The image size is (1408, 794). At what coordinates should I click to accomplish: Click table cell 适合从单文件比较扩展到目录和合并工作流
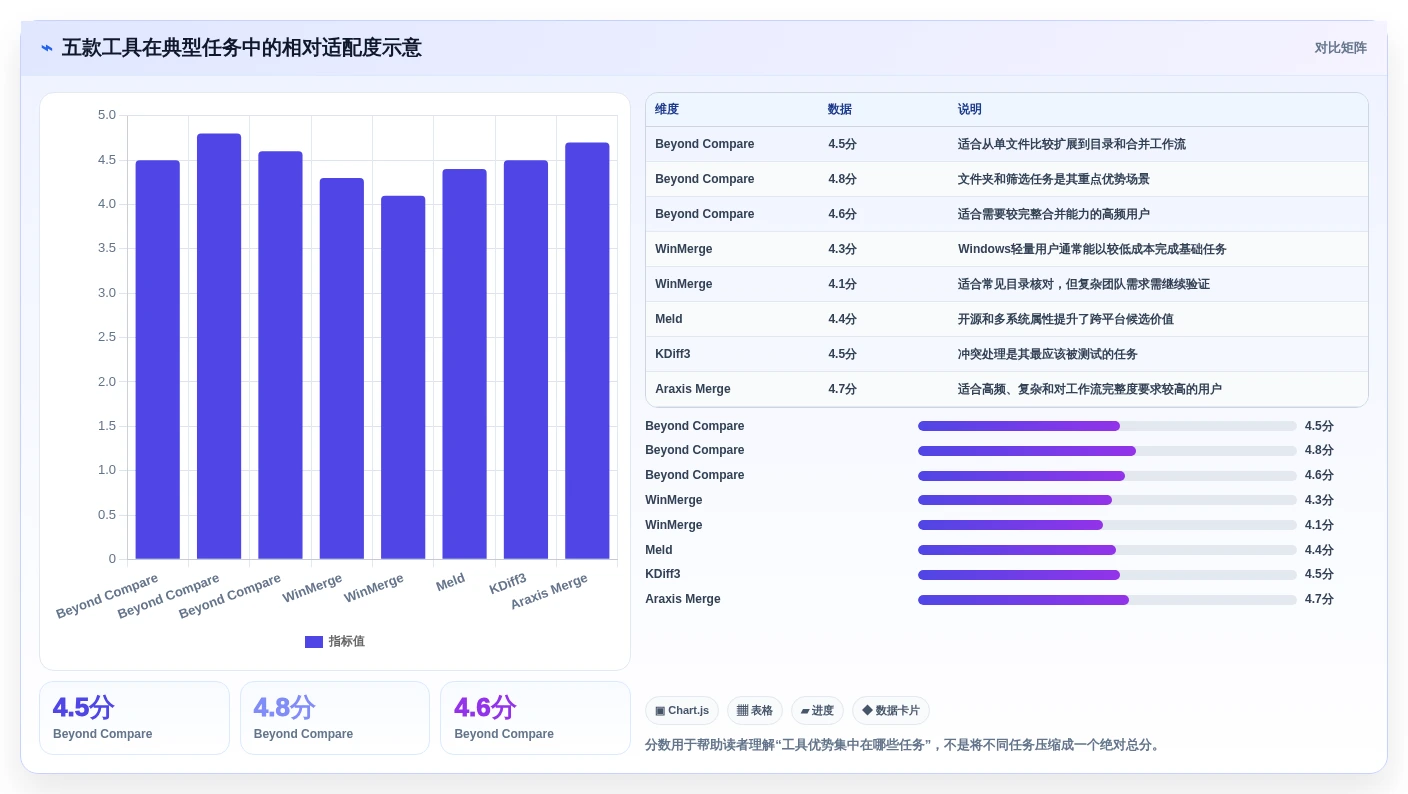click(1072, 144)
